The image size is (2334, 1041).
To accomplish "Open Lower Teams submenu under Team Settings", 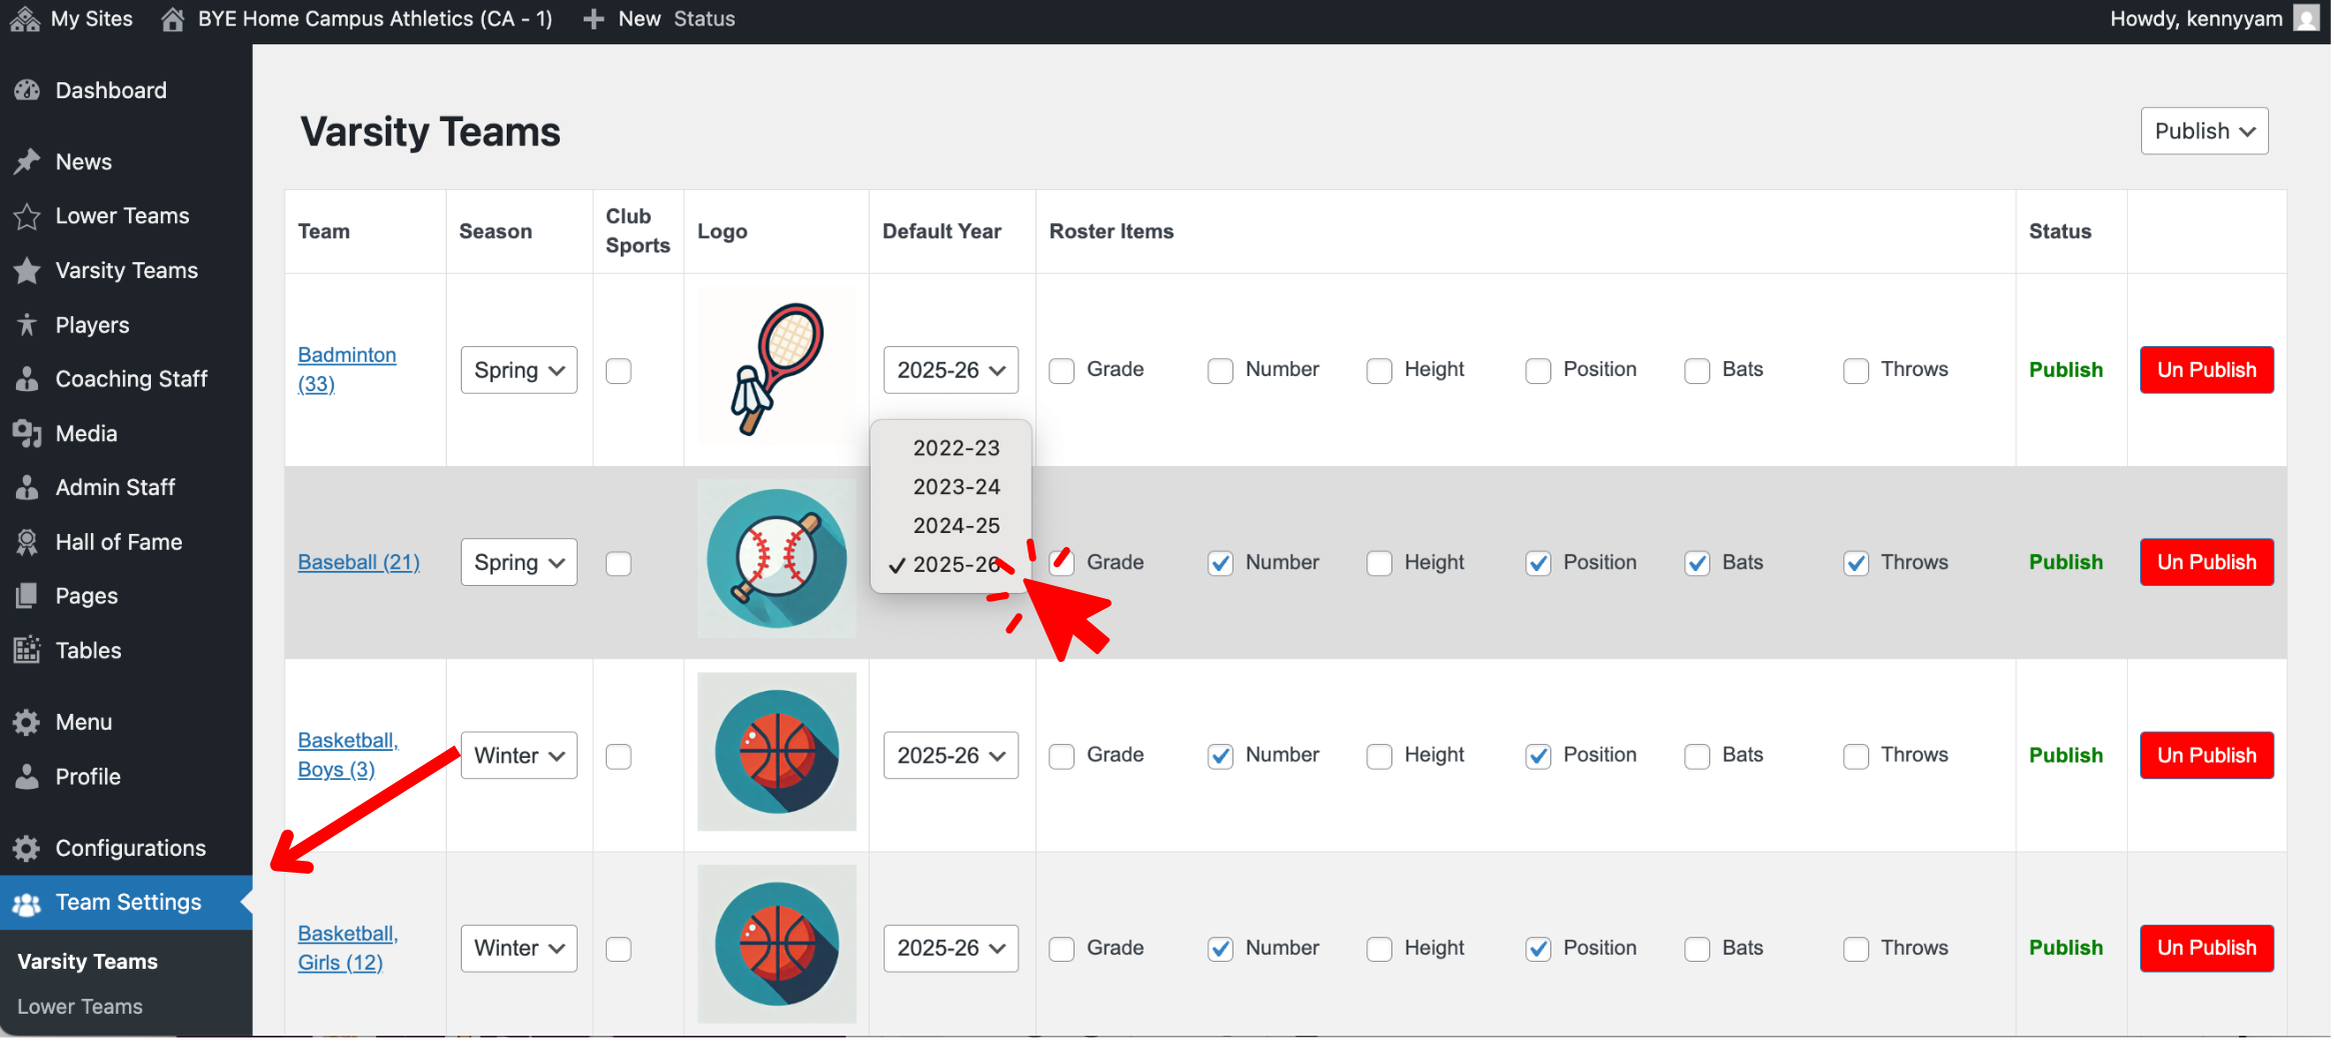I will click(x=80, y=1007).
